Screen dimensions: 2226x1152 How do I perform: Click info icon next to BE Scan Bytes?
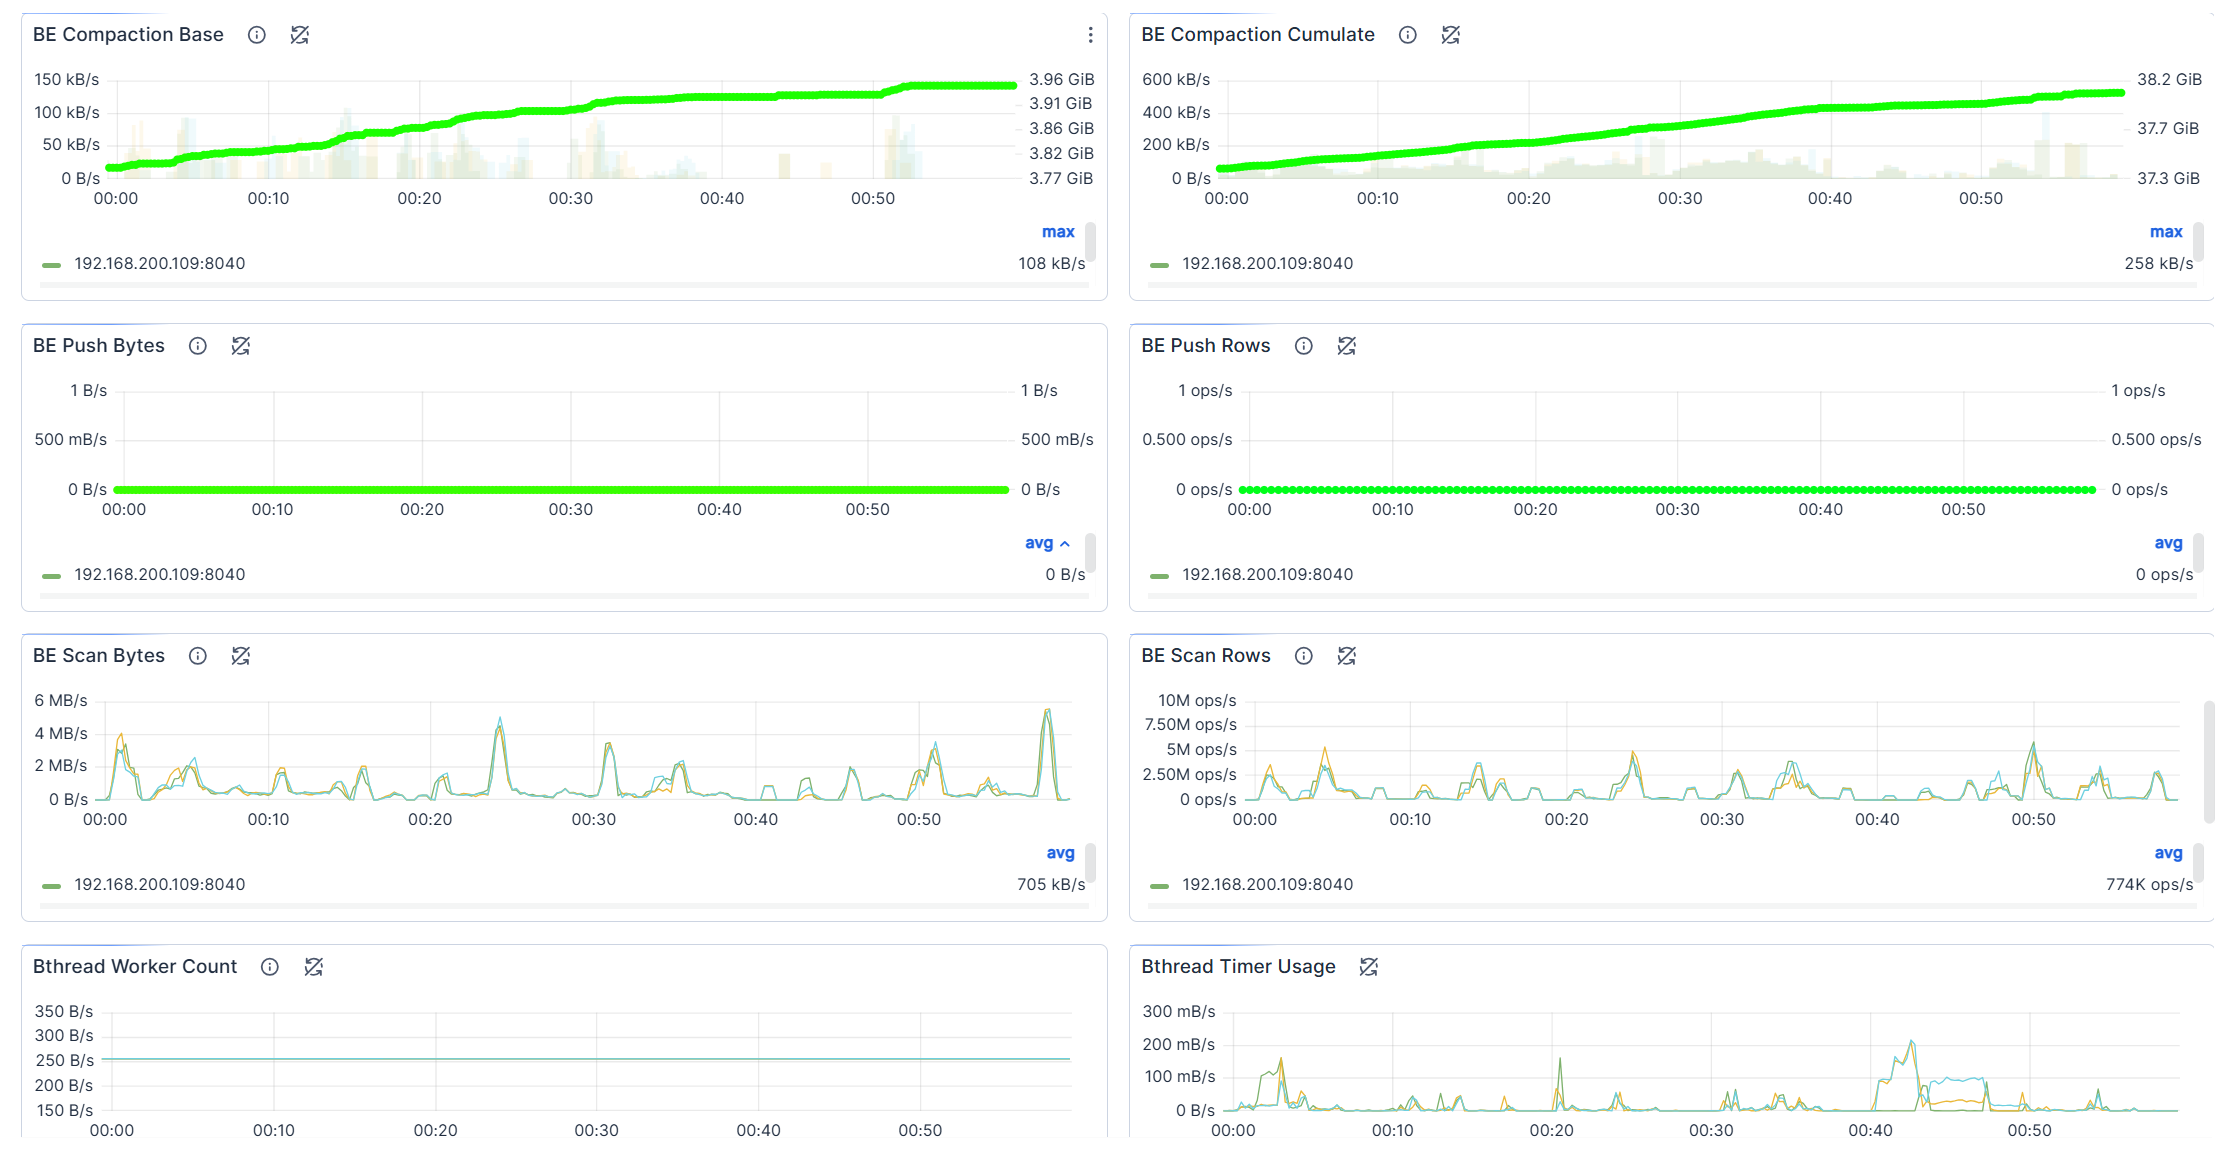(198, 656)
